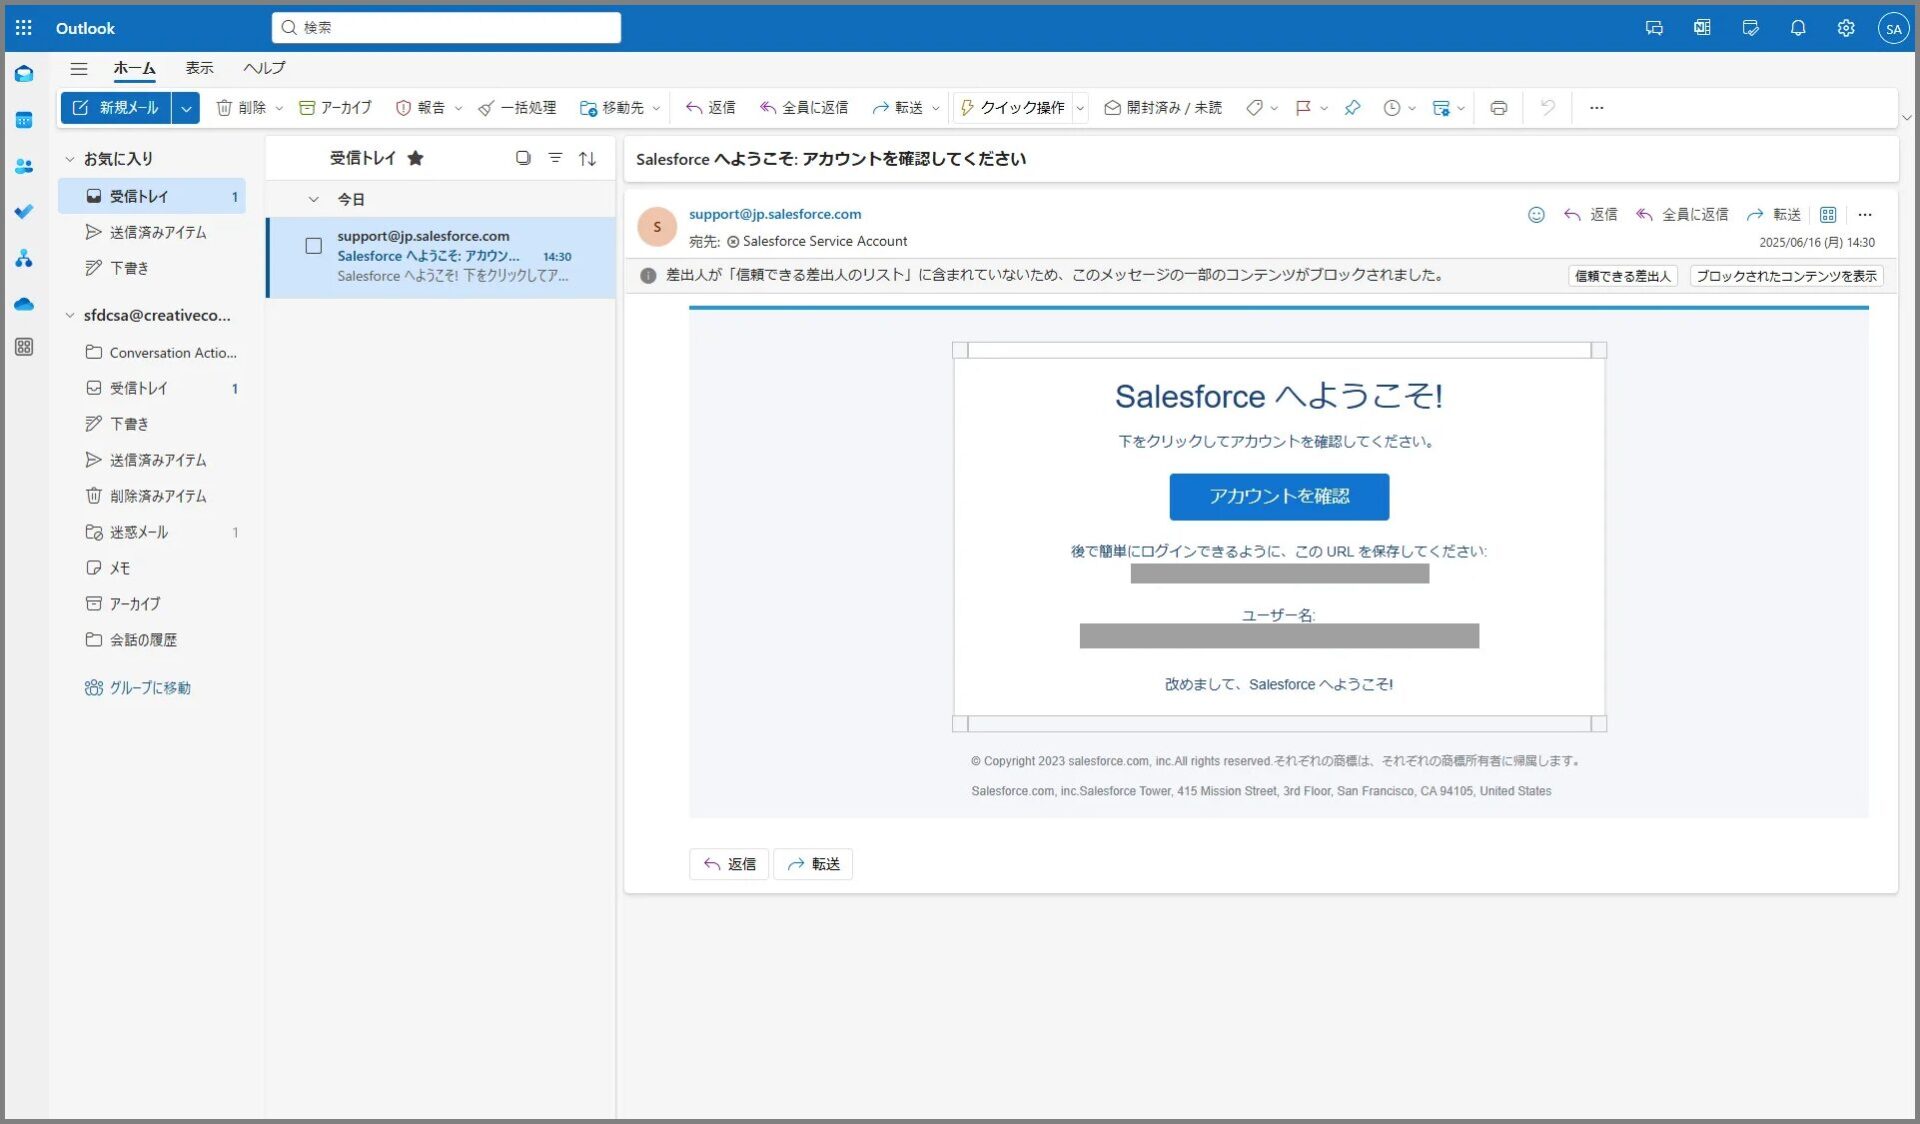Screen dimensions: 1920x1124
Task: Toggle select mode icon in message list header
Action: point(523,158)
